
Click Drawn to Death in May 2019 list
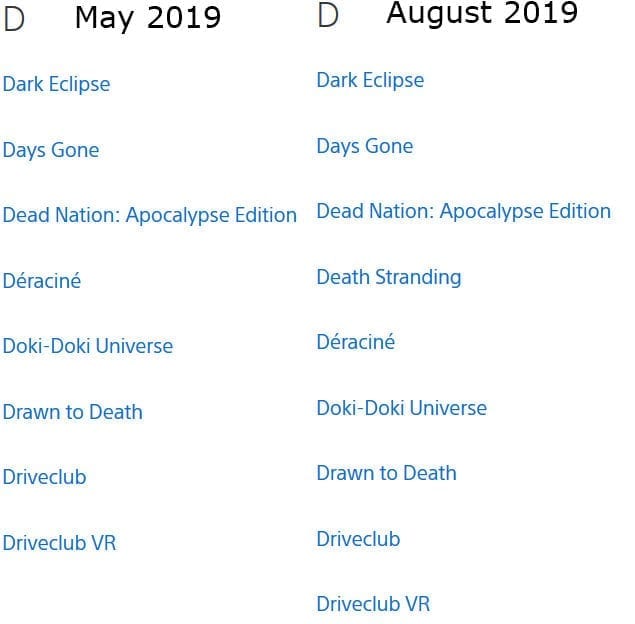pyautogui.click(x=72, y=412)
